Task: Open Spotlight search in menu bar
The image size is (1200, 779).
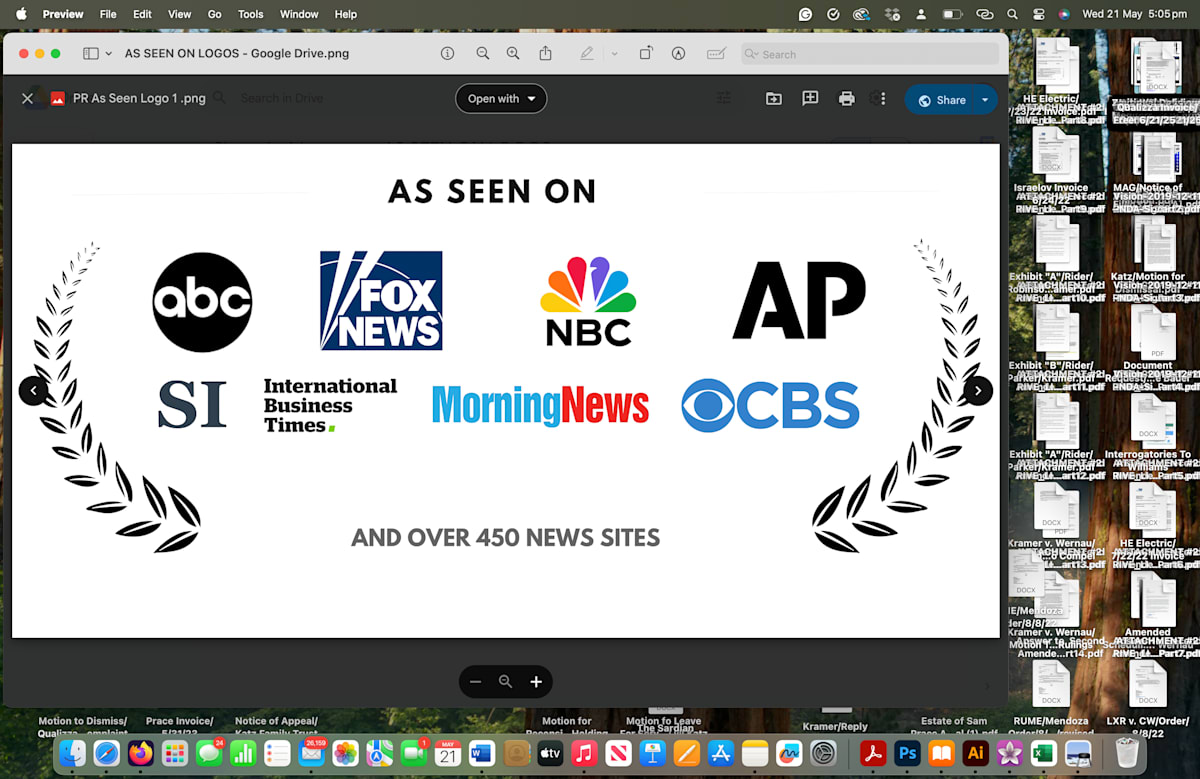Action: coord(1012,14)
